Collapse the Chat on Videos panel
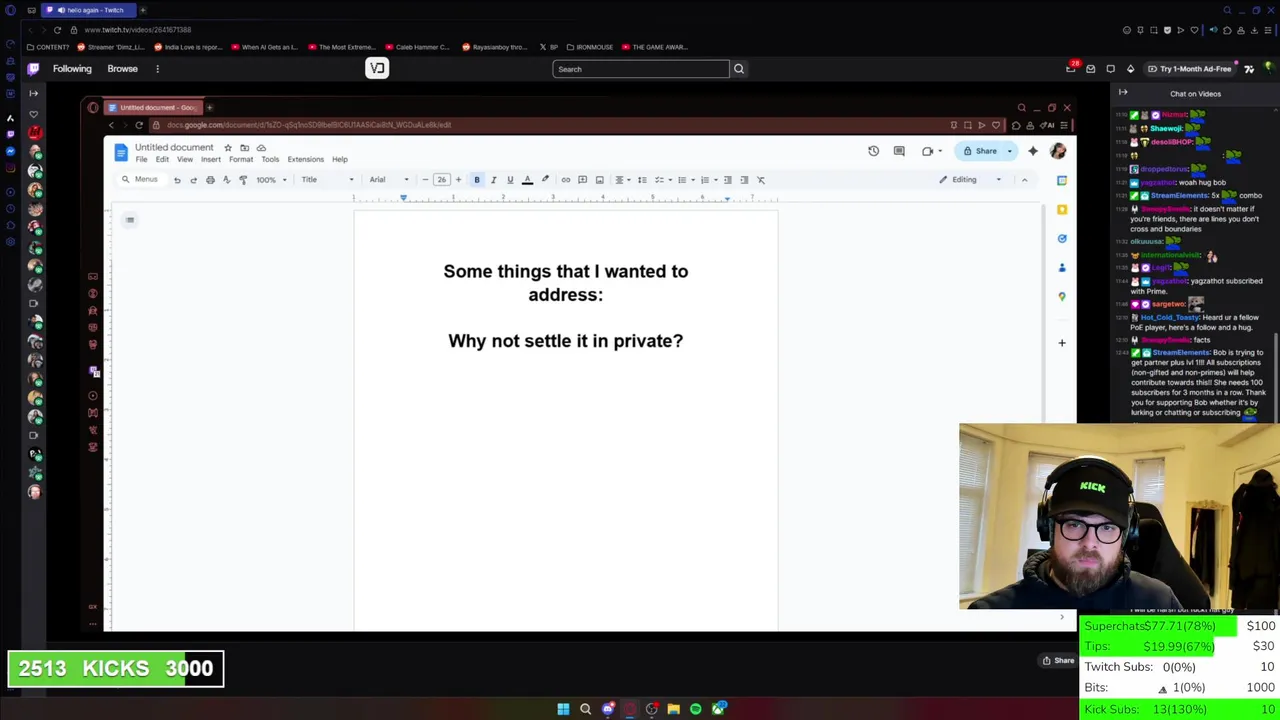Image resolution: width=1280 pixels, height=720 pixels. coord(1123,93)
